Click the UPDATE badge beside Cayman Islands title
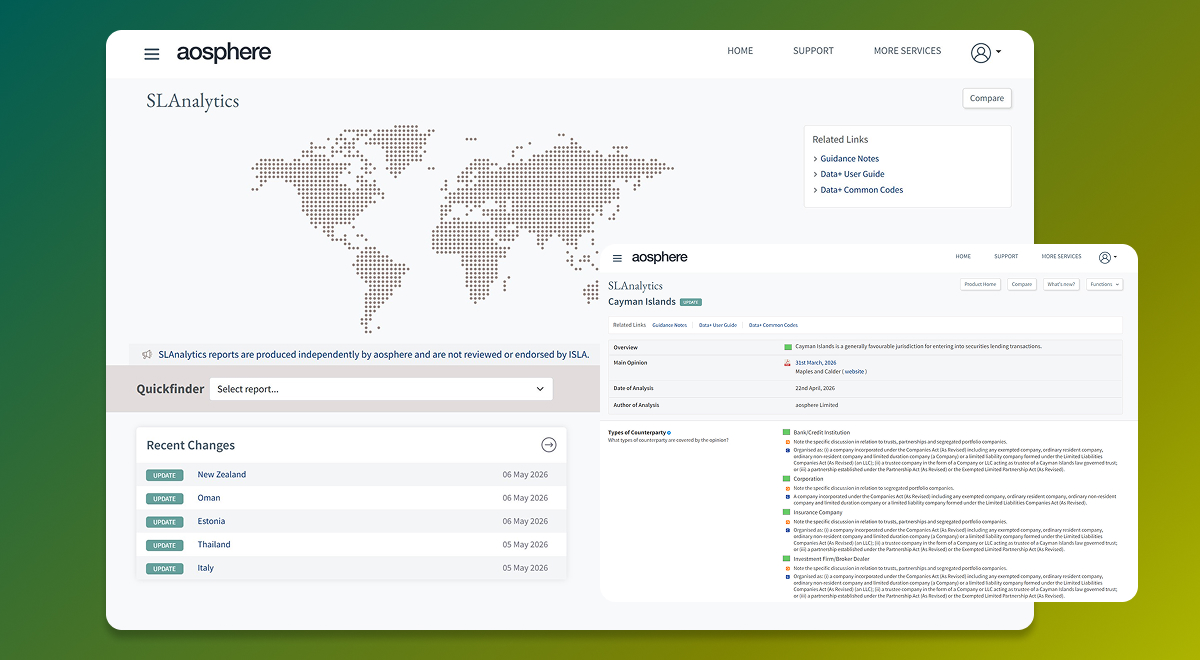 (x=691, y=302)
